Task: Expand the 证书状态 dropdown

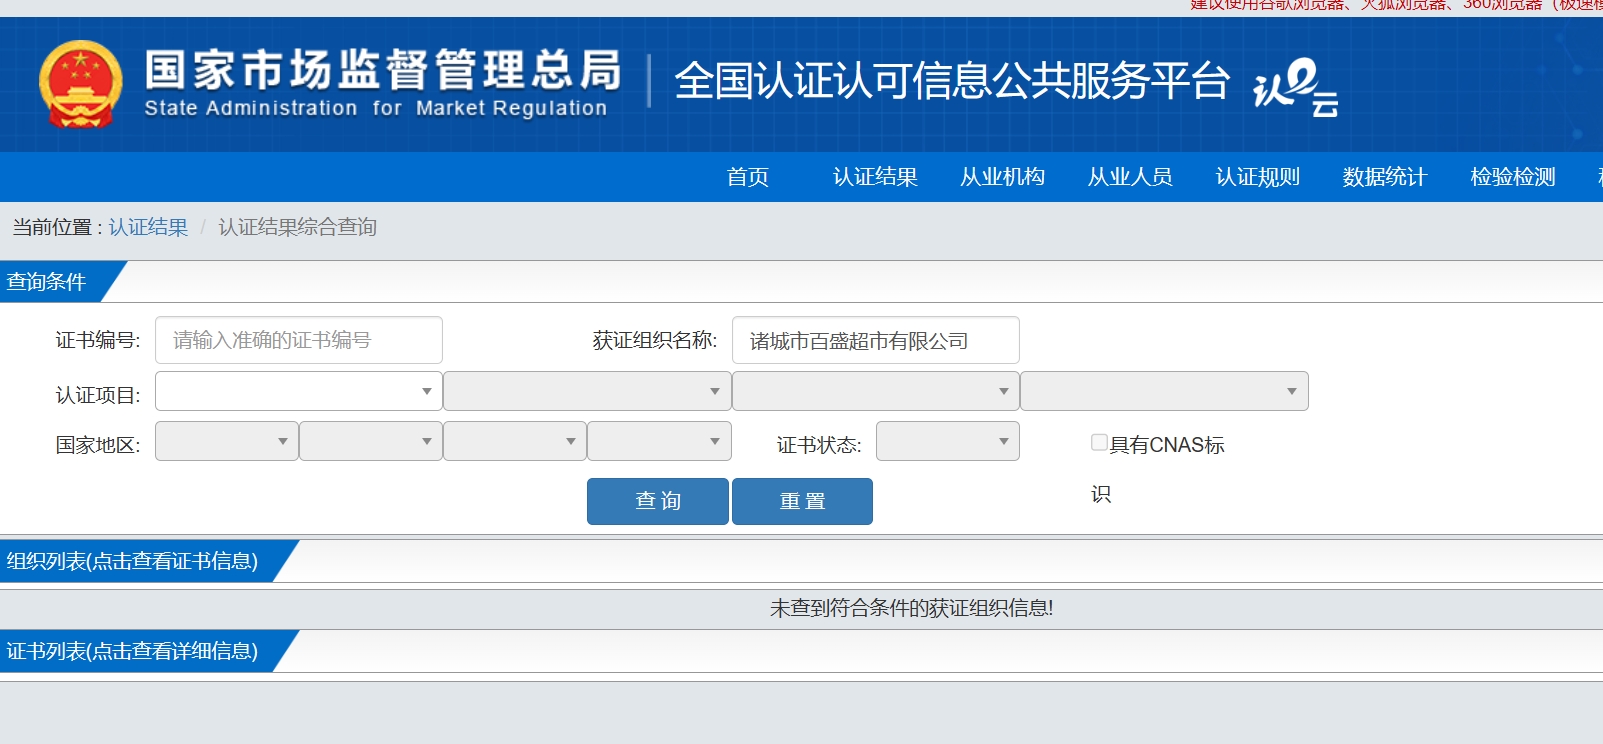Action: click(x=947, y=441)
